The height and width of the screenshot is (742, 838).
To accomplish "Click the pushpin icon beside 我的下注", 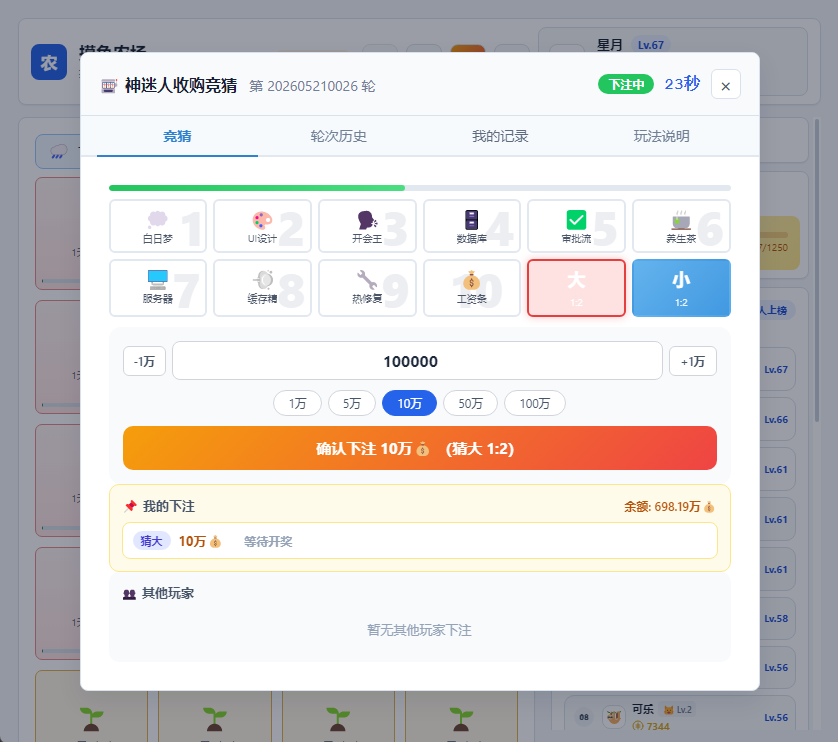I will (x=130, y=506).
